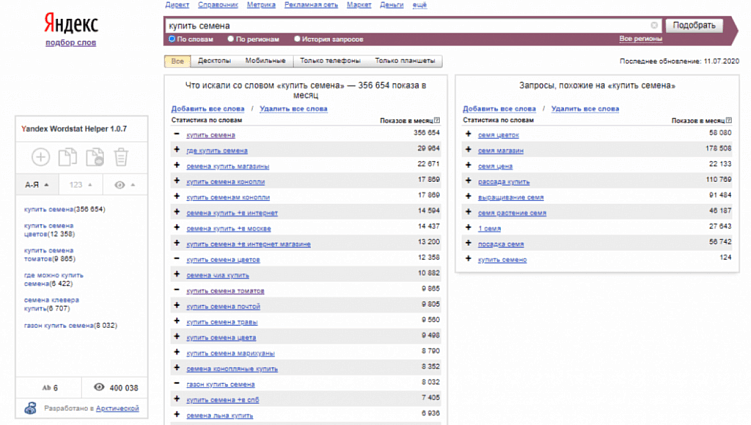This screenshot has height=425, width=751.
Task: Switch to the 'Только планшеты' tab
Action: pyautogui.click(x=405, y=61)
